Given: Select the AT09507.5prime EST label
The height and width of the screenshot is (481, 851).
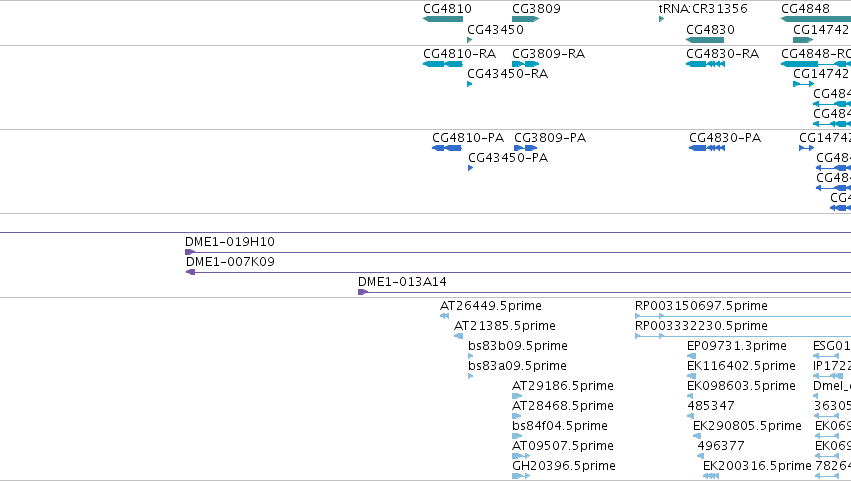Looking at the screenshot, I should 563,446.
